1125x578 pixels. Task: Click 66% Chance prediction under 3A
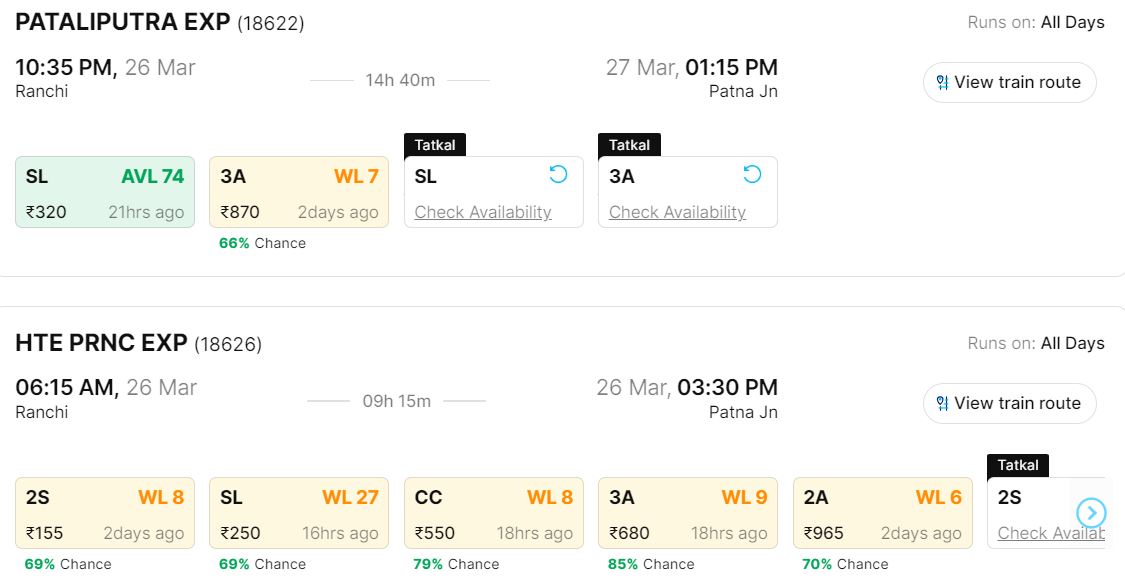click(262, 243)
